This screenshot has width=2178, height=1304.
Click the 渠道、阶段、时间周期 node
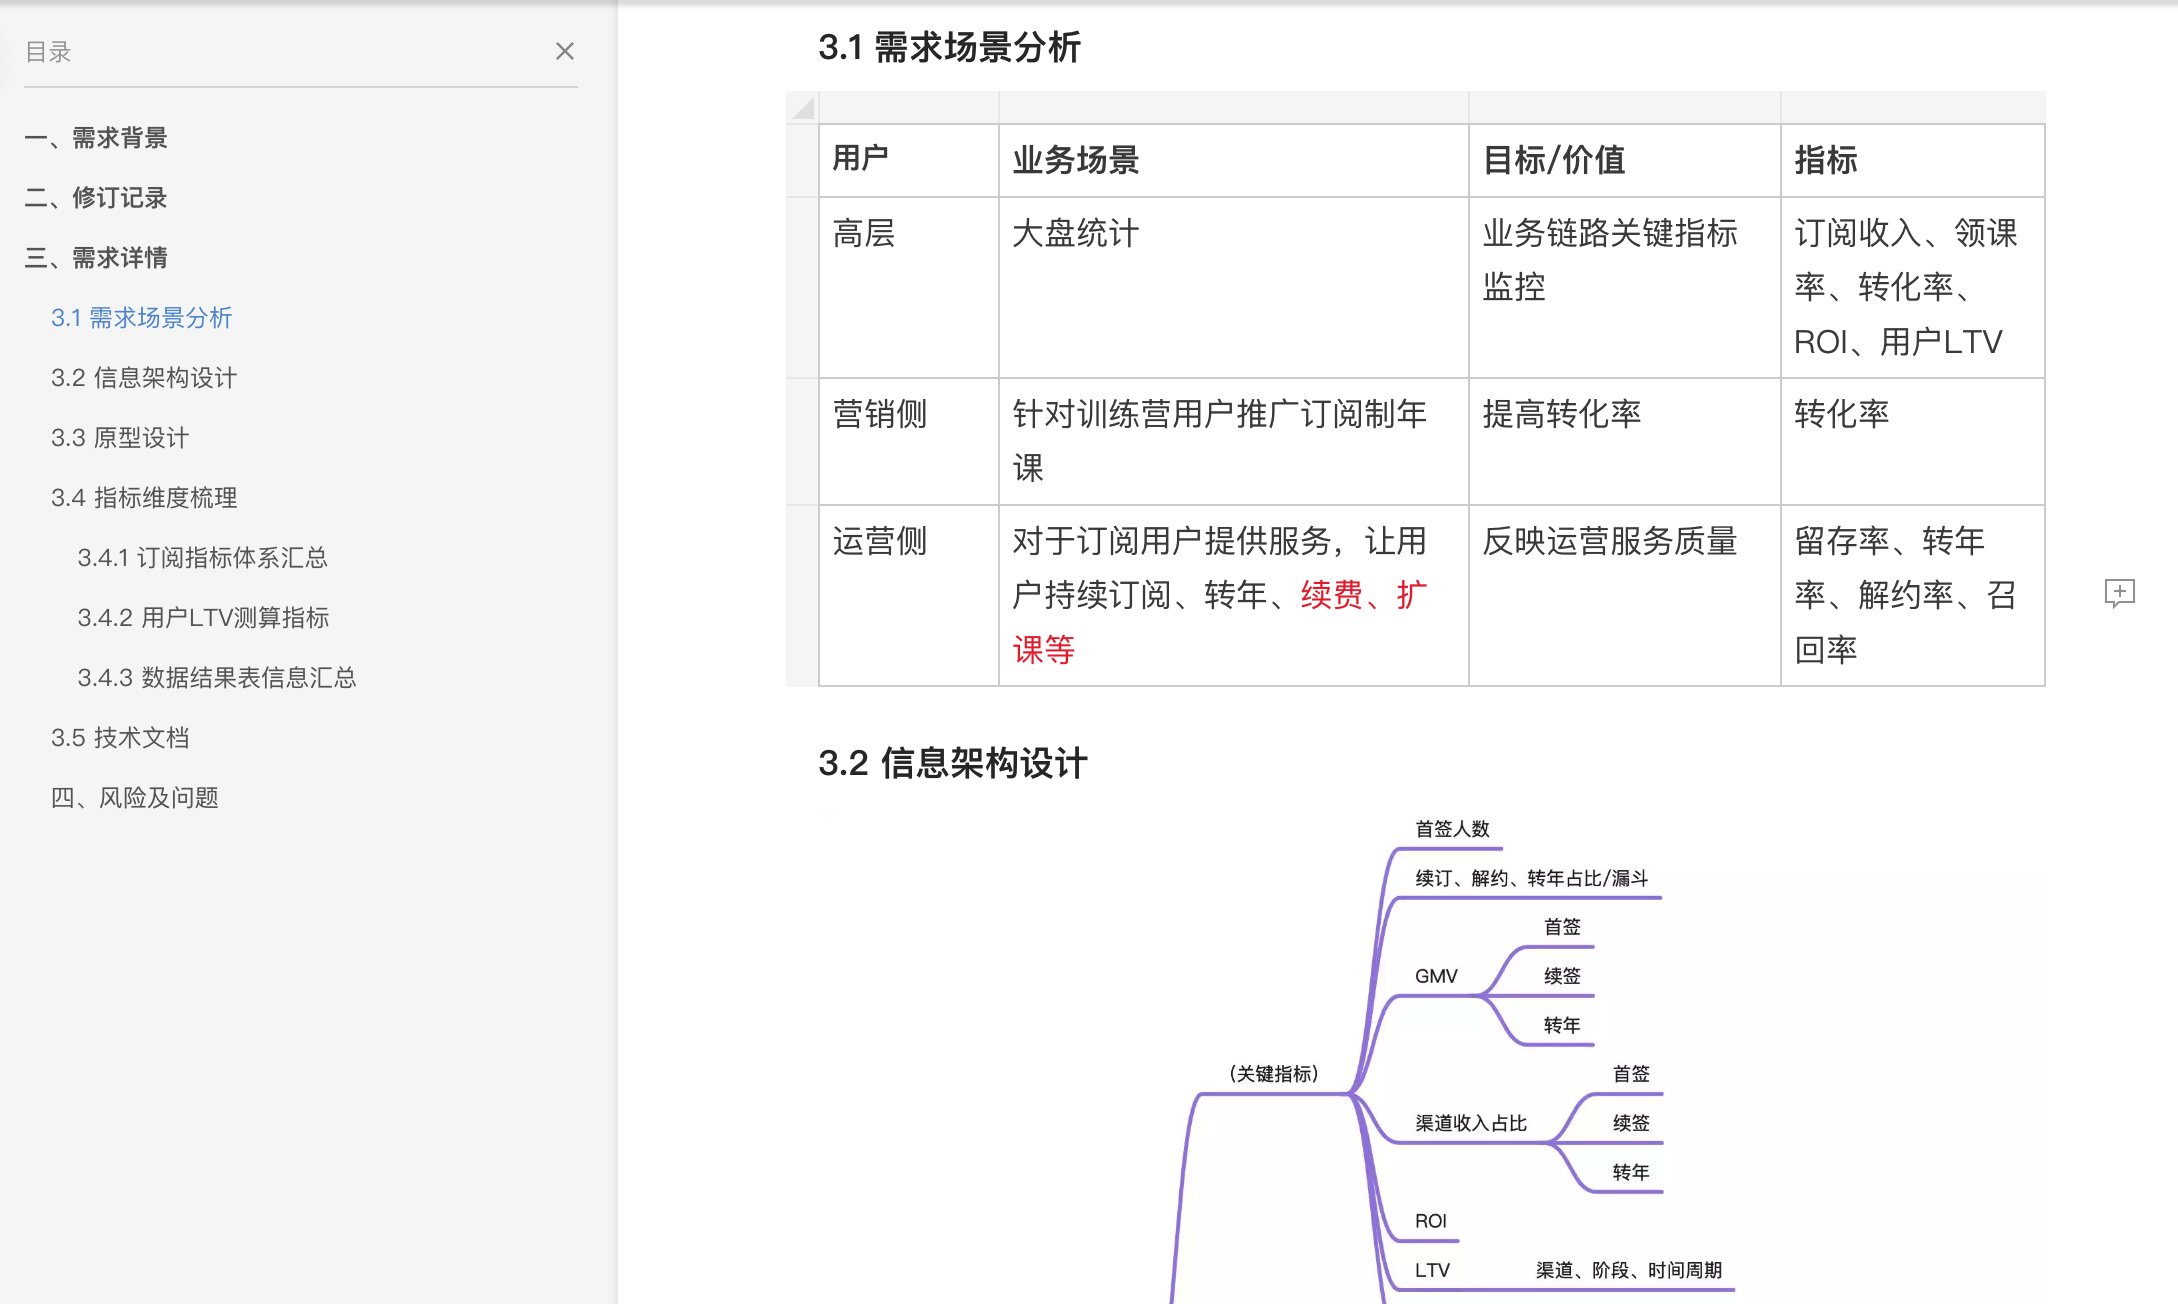click(1629, 1270)
